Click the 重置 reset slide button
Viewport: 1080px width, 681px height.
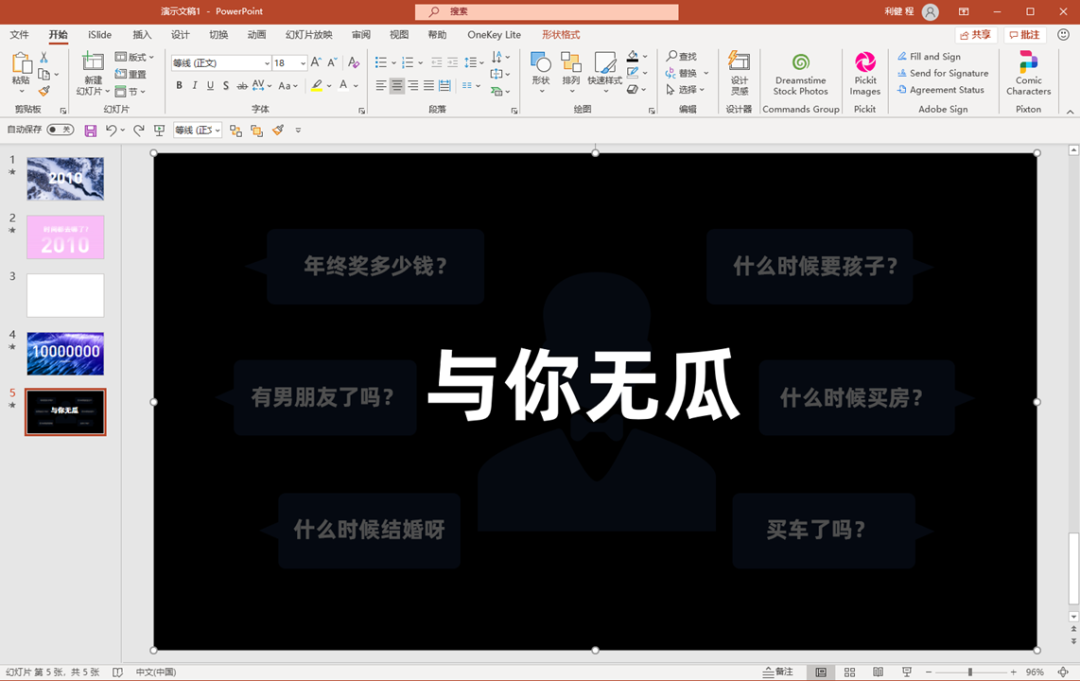pyautogui.click(x=131, y=74)
